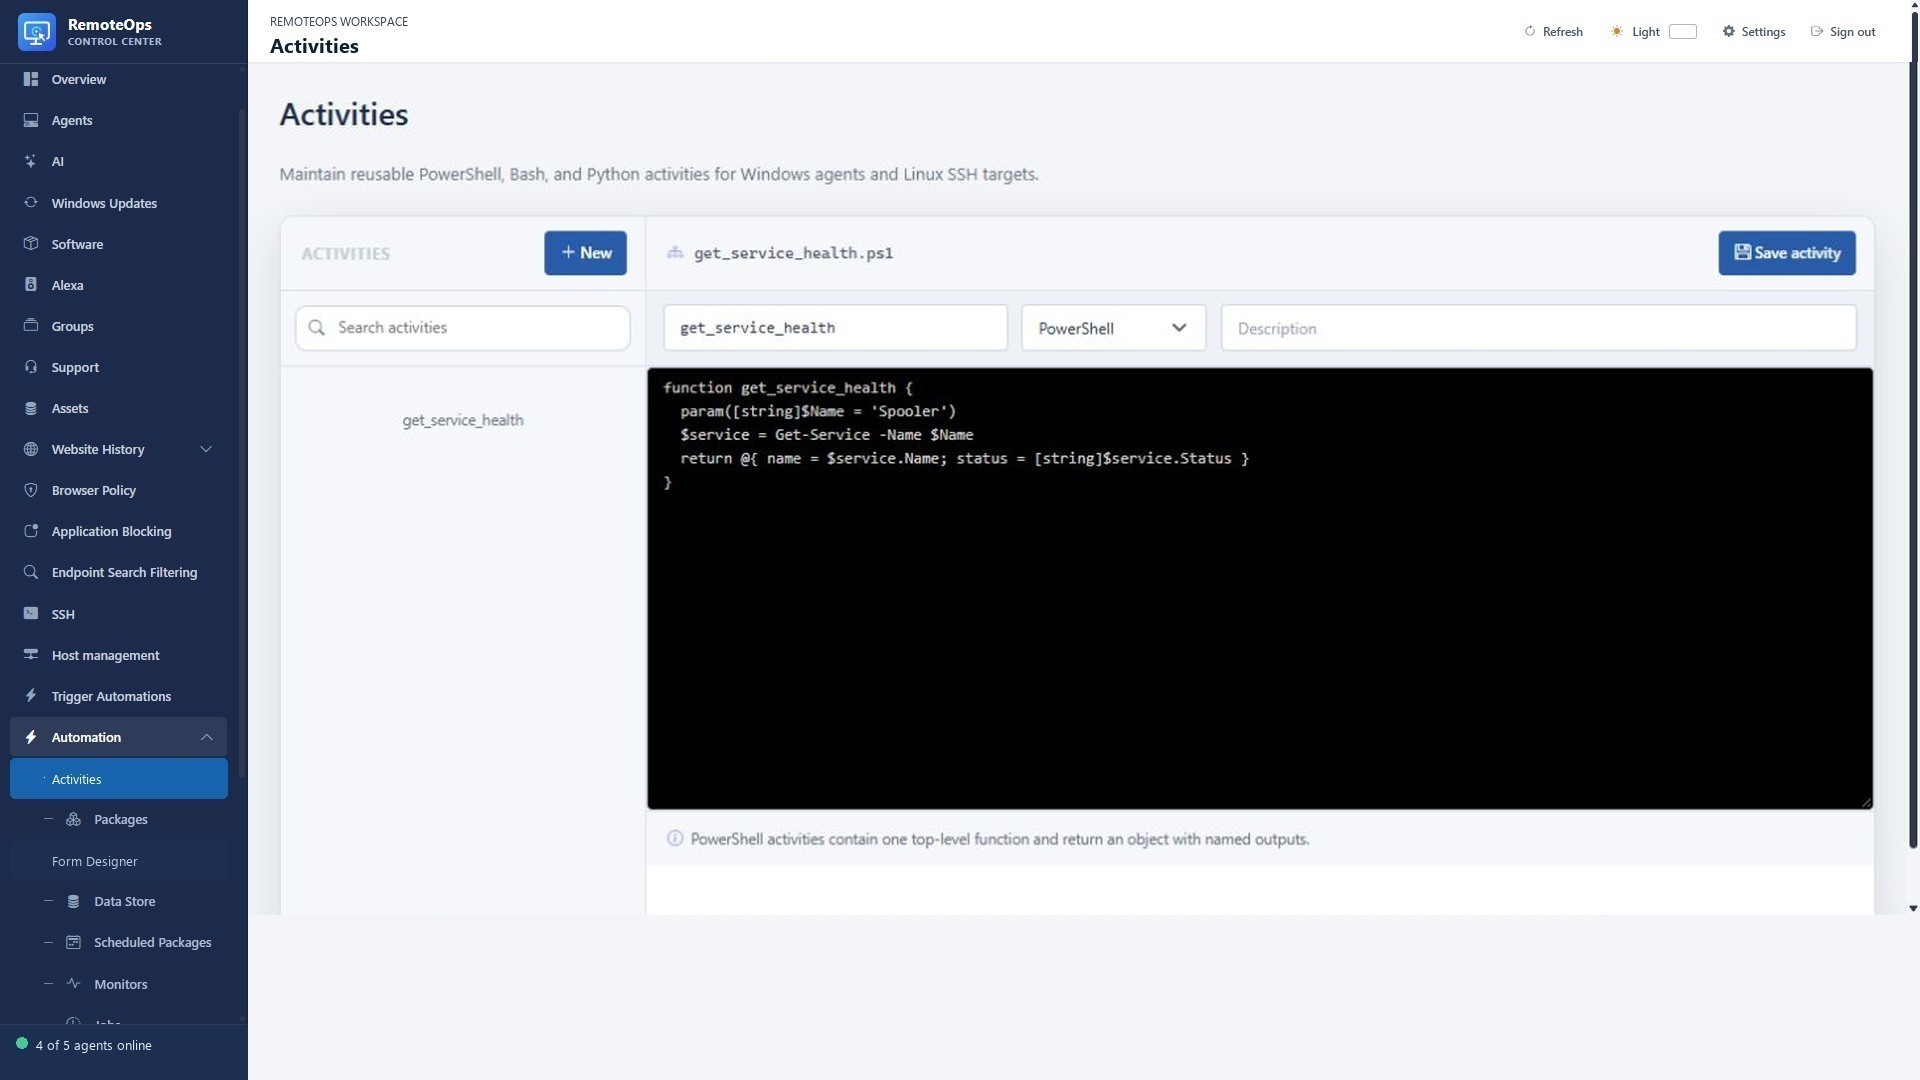Click the Agents monitor icon
This screenshot has width=1920, height=1080.
(31, 120)
